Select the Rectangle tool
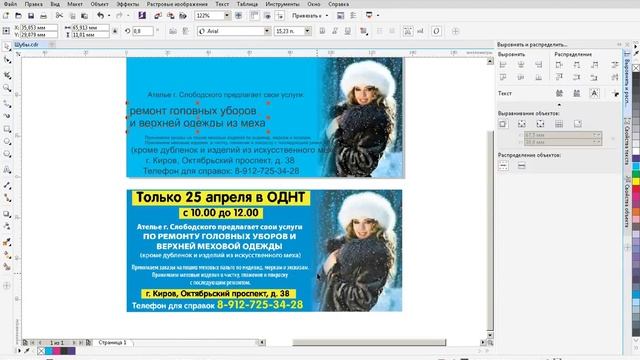The image size is (640, 360). pos(7,129)
